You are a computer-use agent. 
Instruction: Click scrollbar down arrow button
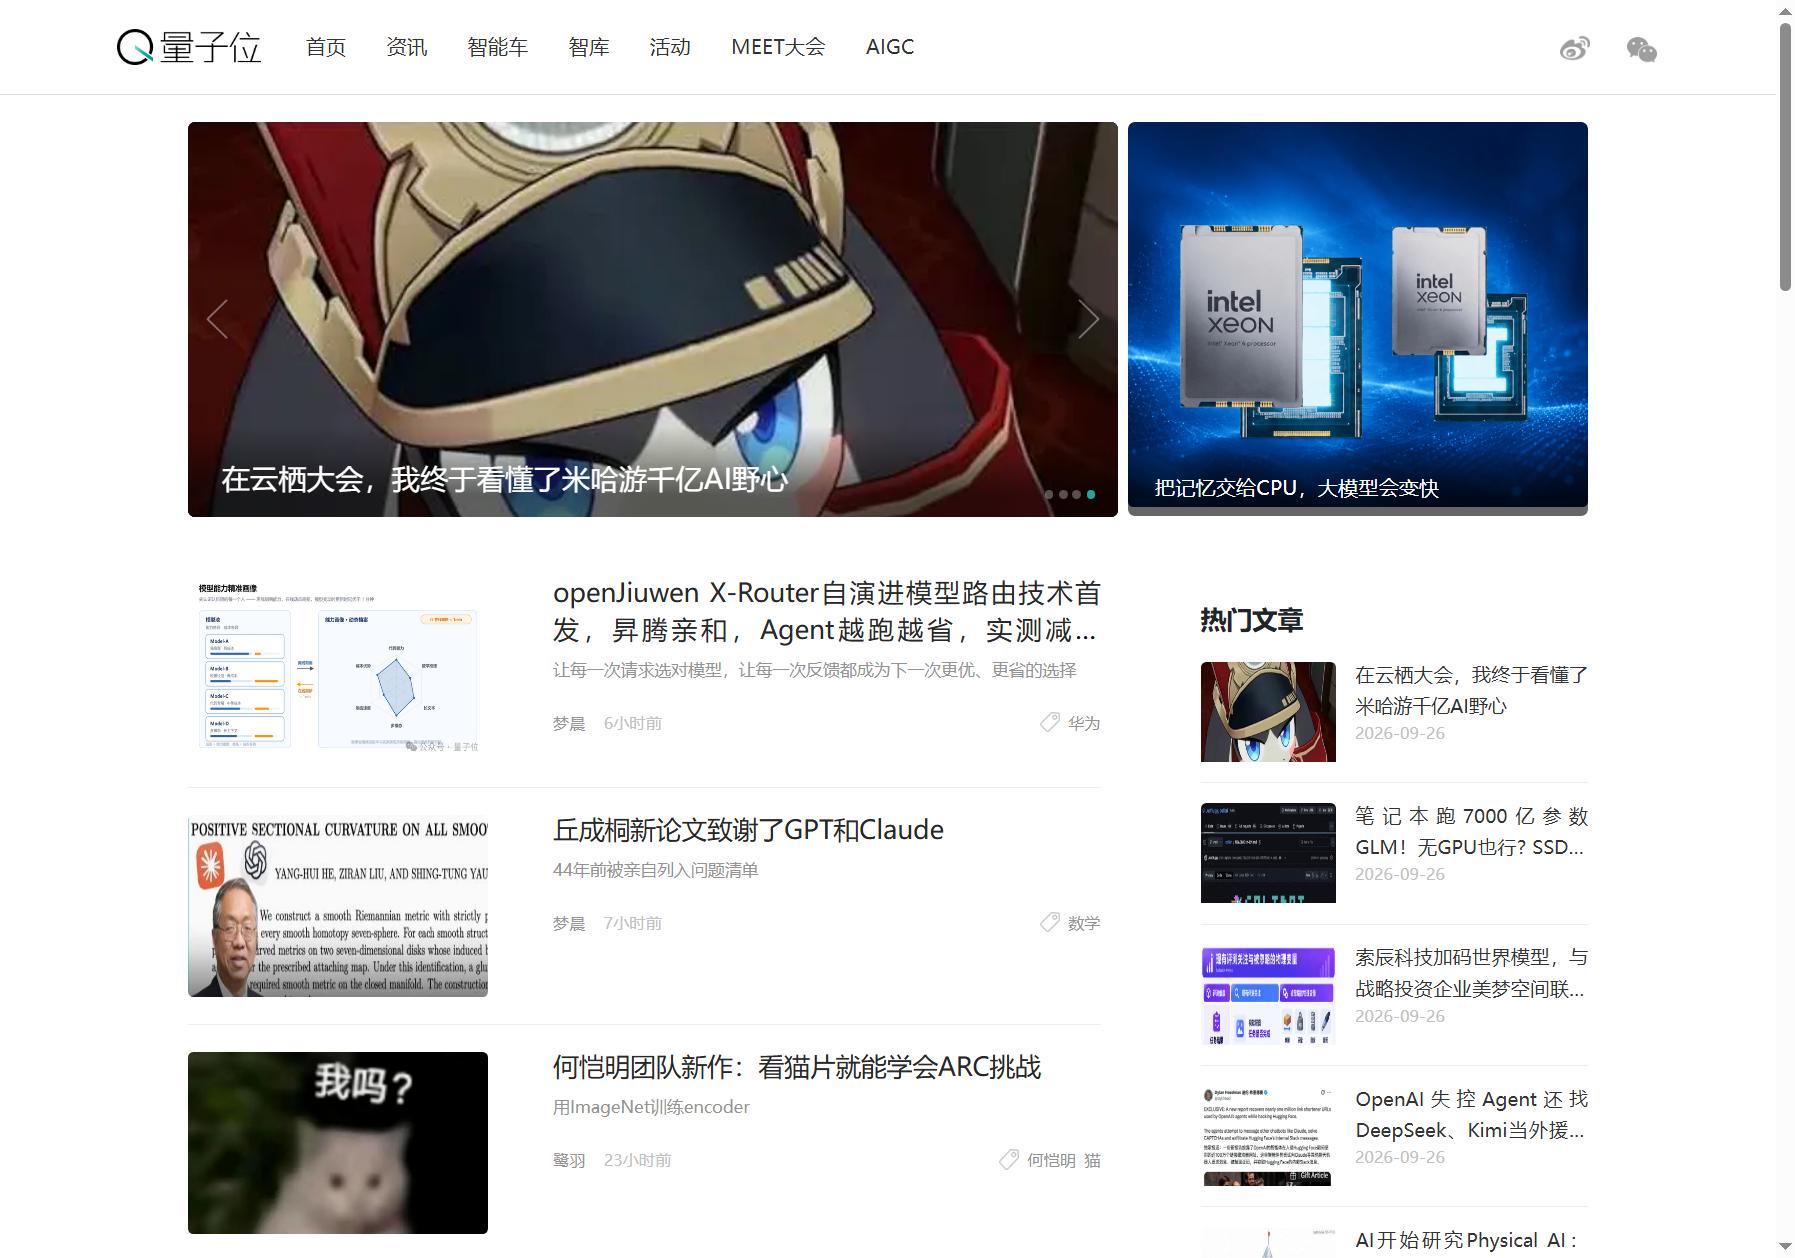click(1785, 1249)
